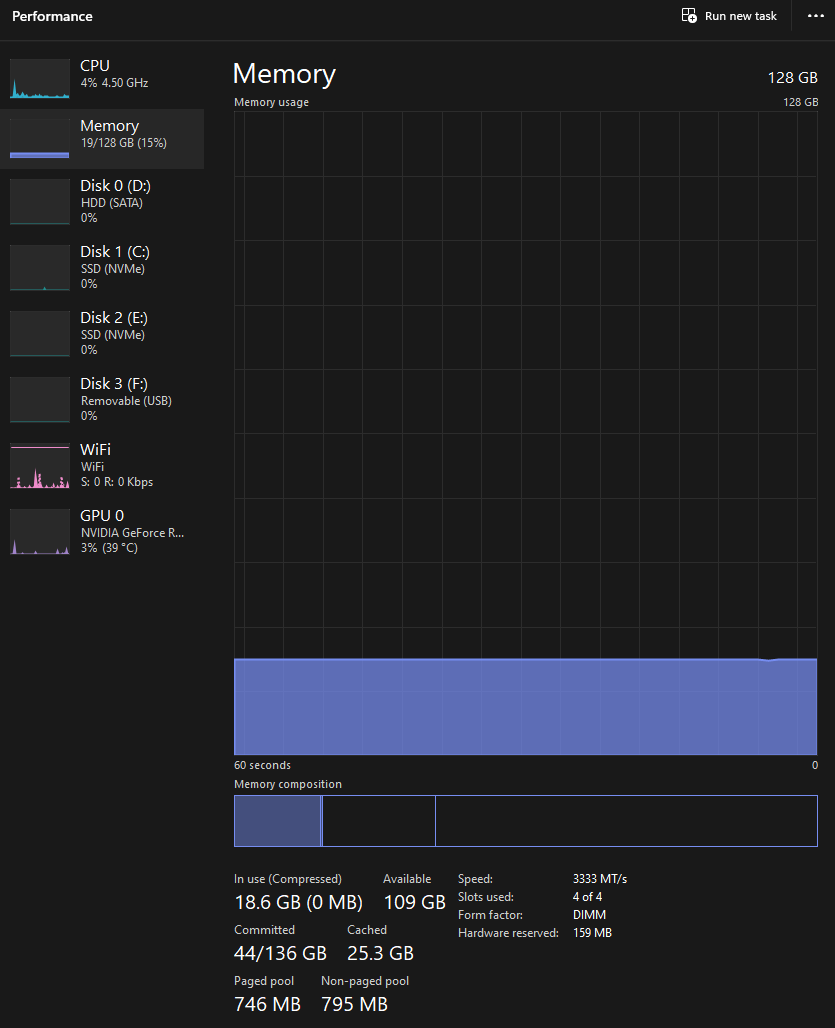Open Disk 3 (F:) mini graph
This screenshot has height=1028, width=835.
40,399
